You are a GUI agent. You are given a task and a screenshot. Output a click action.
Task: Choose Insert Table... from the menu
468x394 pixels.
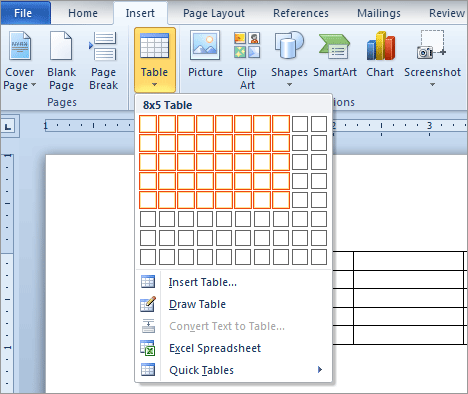pos(203,282)
